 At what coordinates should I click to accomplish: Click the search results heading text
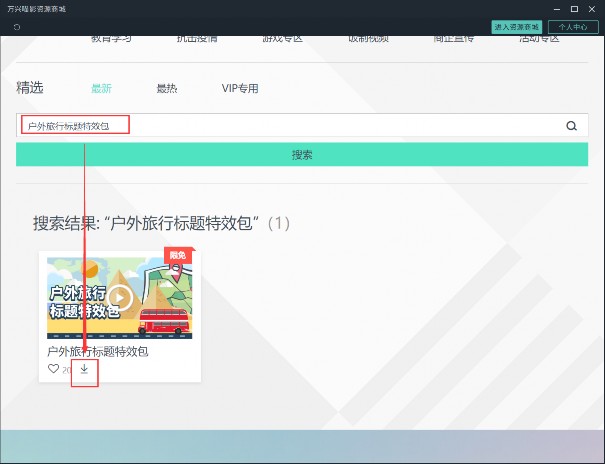161,223
